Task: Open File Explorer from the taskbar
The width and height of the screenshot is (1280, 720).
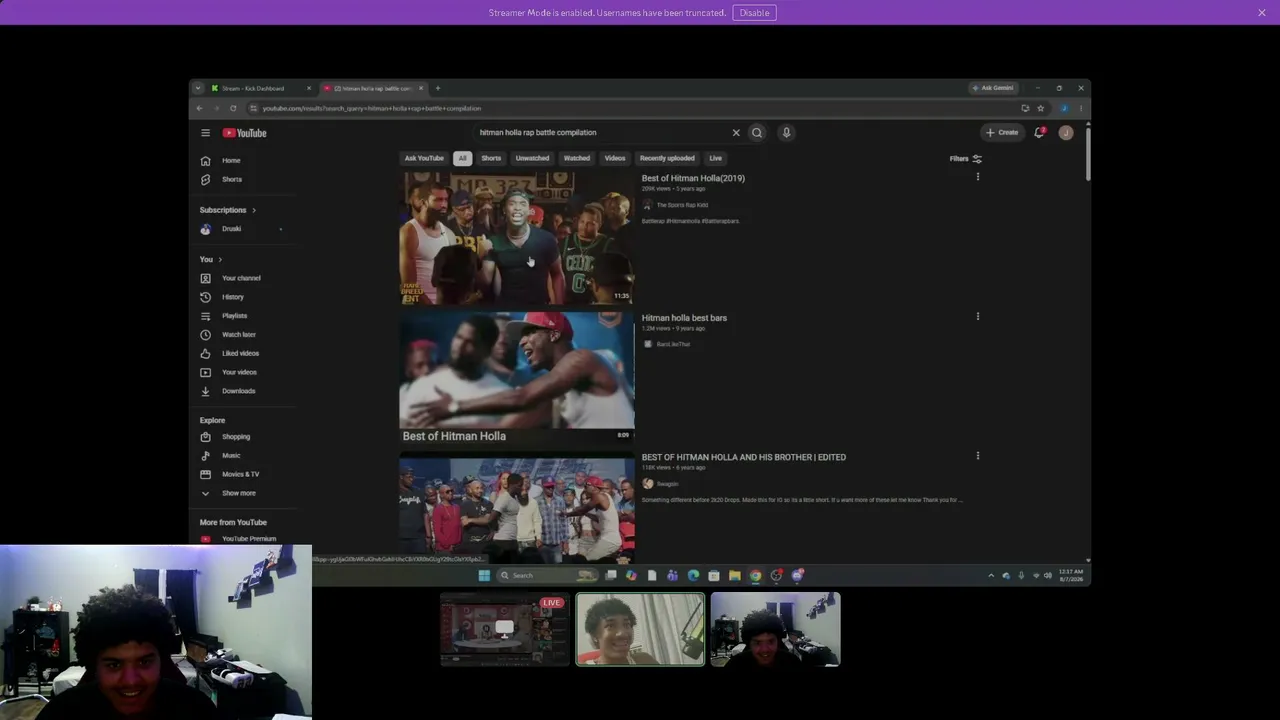Action: [x=734, y=576]
